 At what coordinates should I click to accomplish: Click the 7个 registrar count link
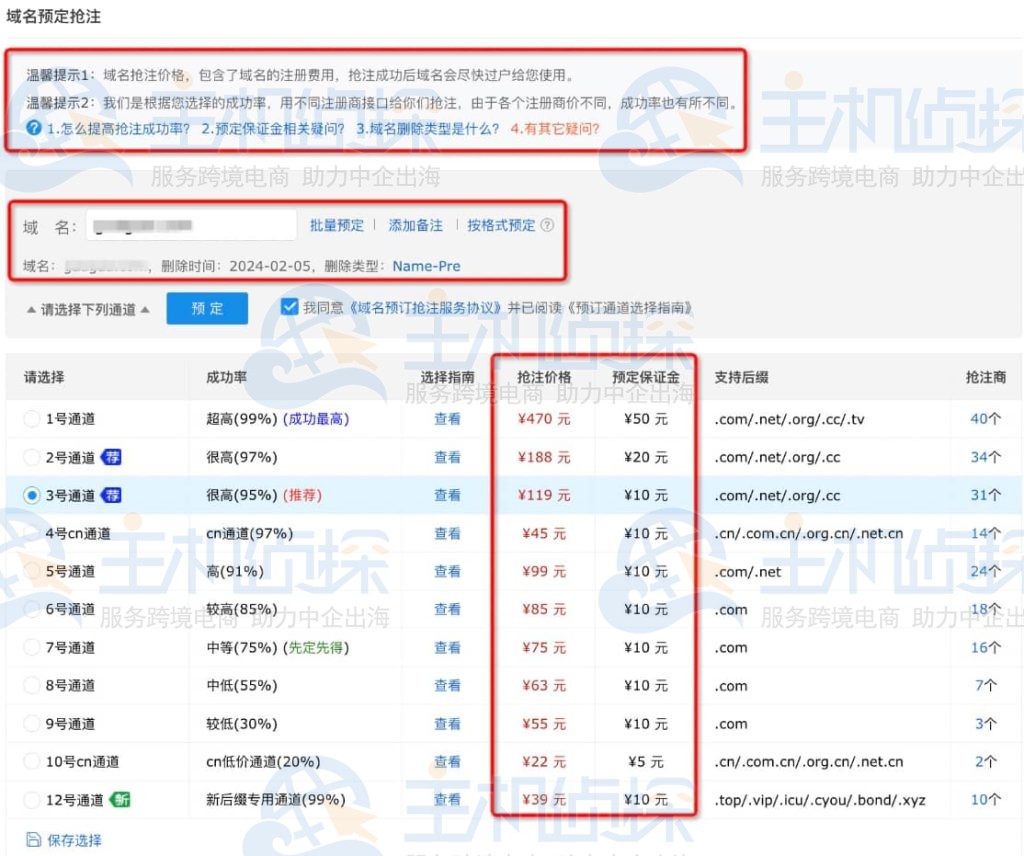986,686
